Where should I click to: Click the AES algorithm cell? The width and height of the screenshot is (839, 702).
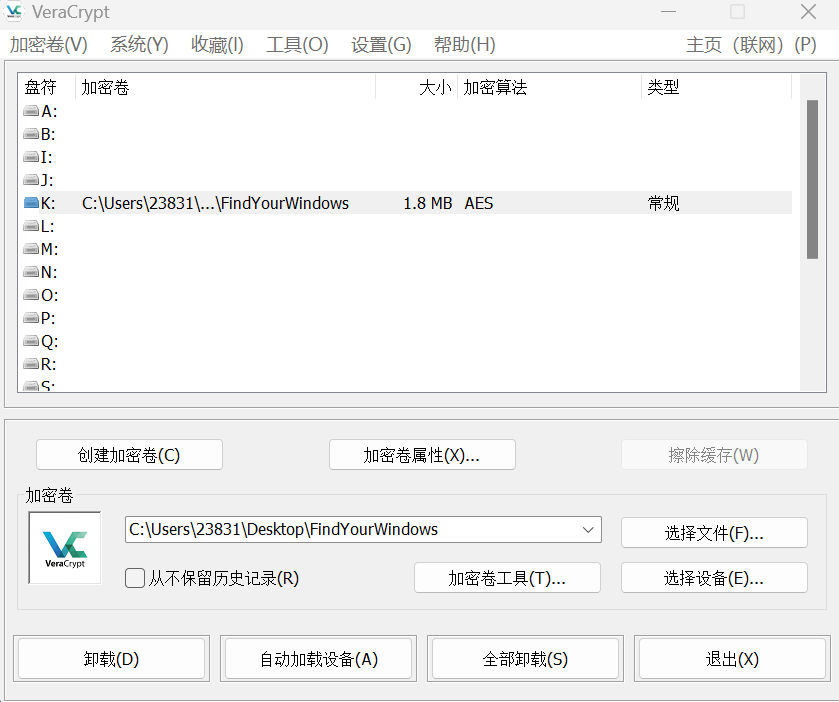[x=479, y=203]
